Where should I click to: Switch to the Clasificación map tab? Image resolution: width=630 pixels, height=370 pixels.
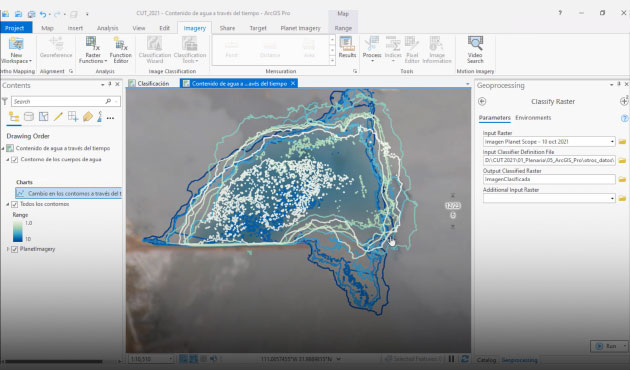149,84
